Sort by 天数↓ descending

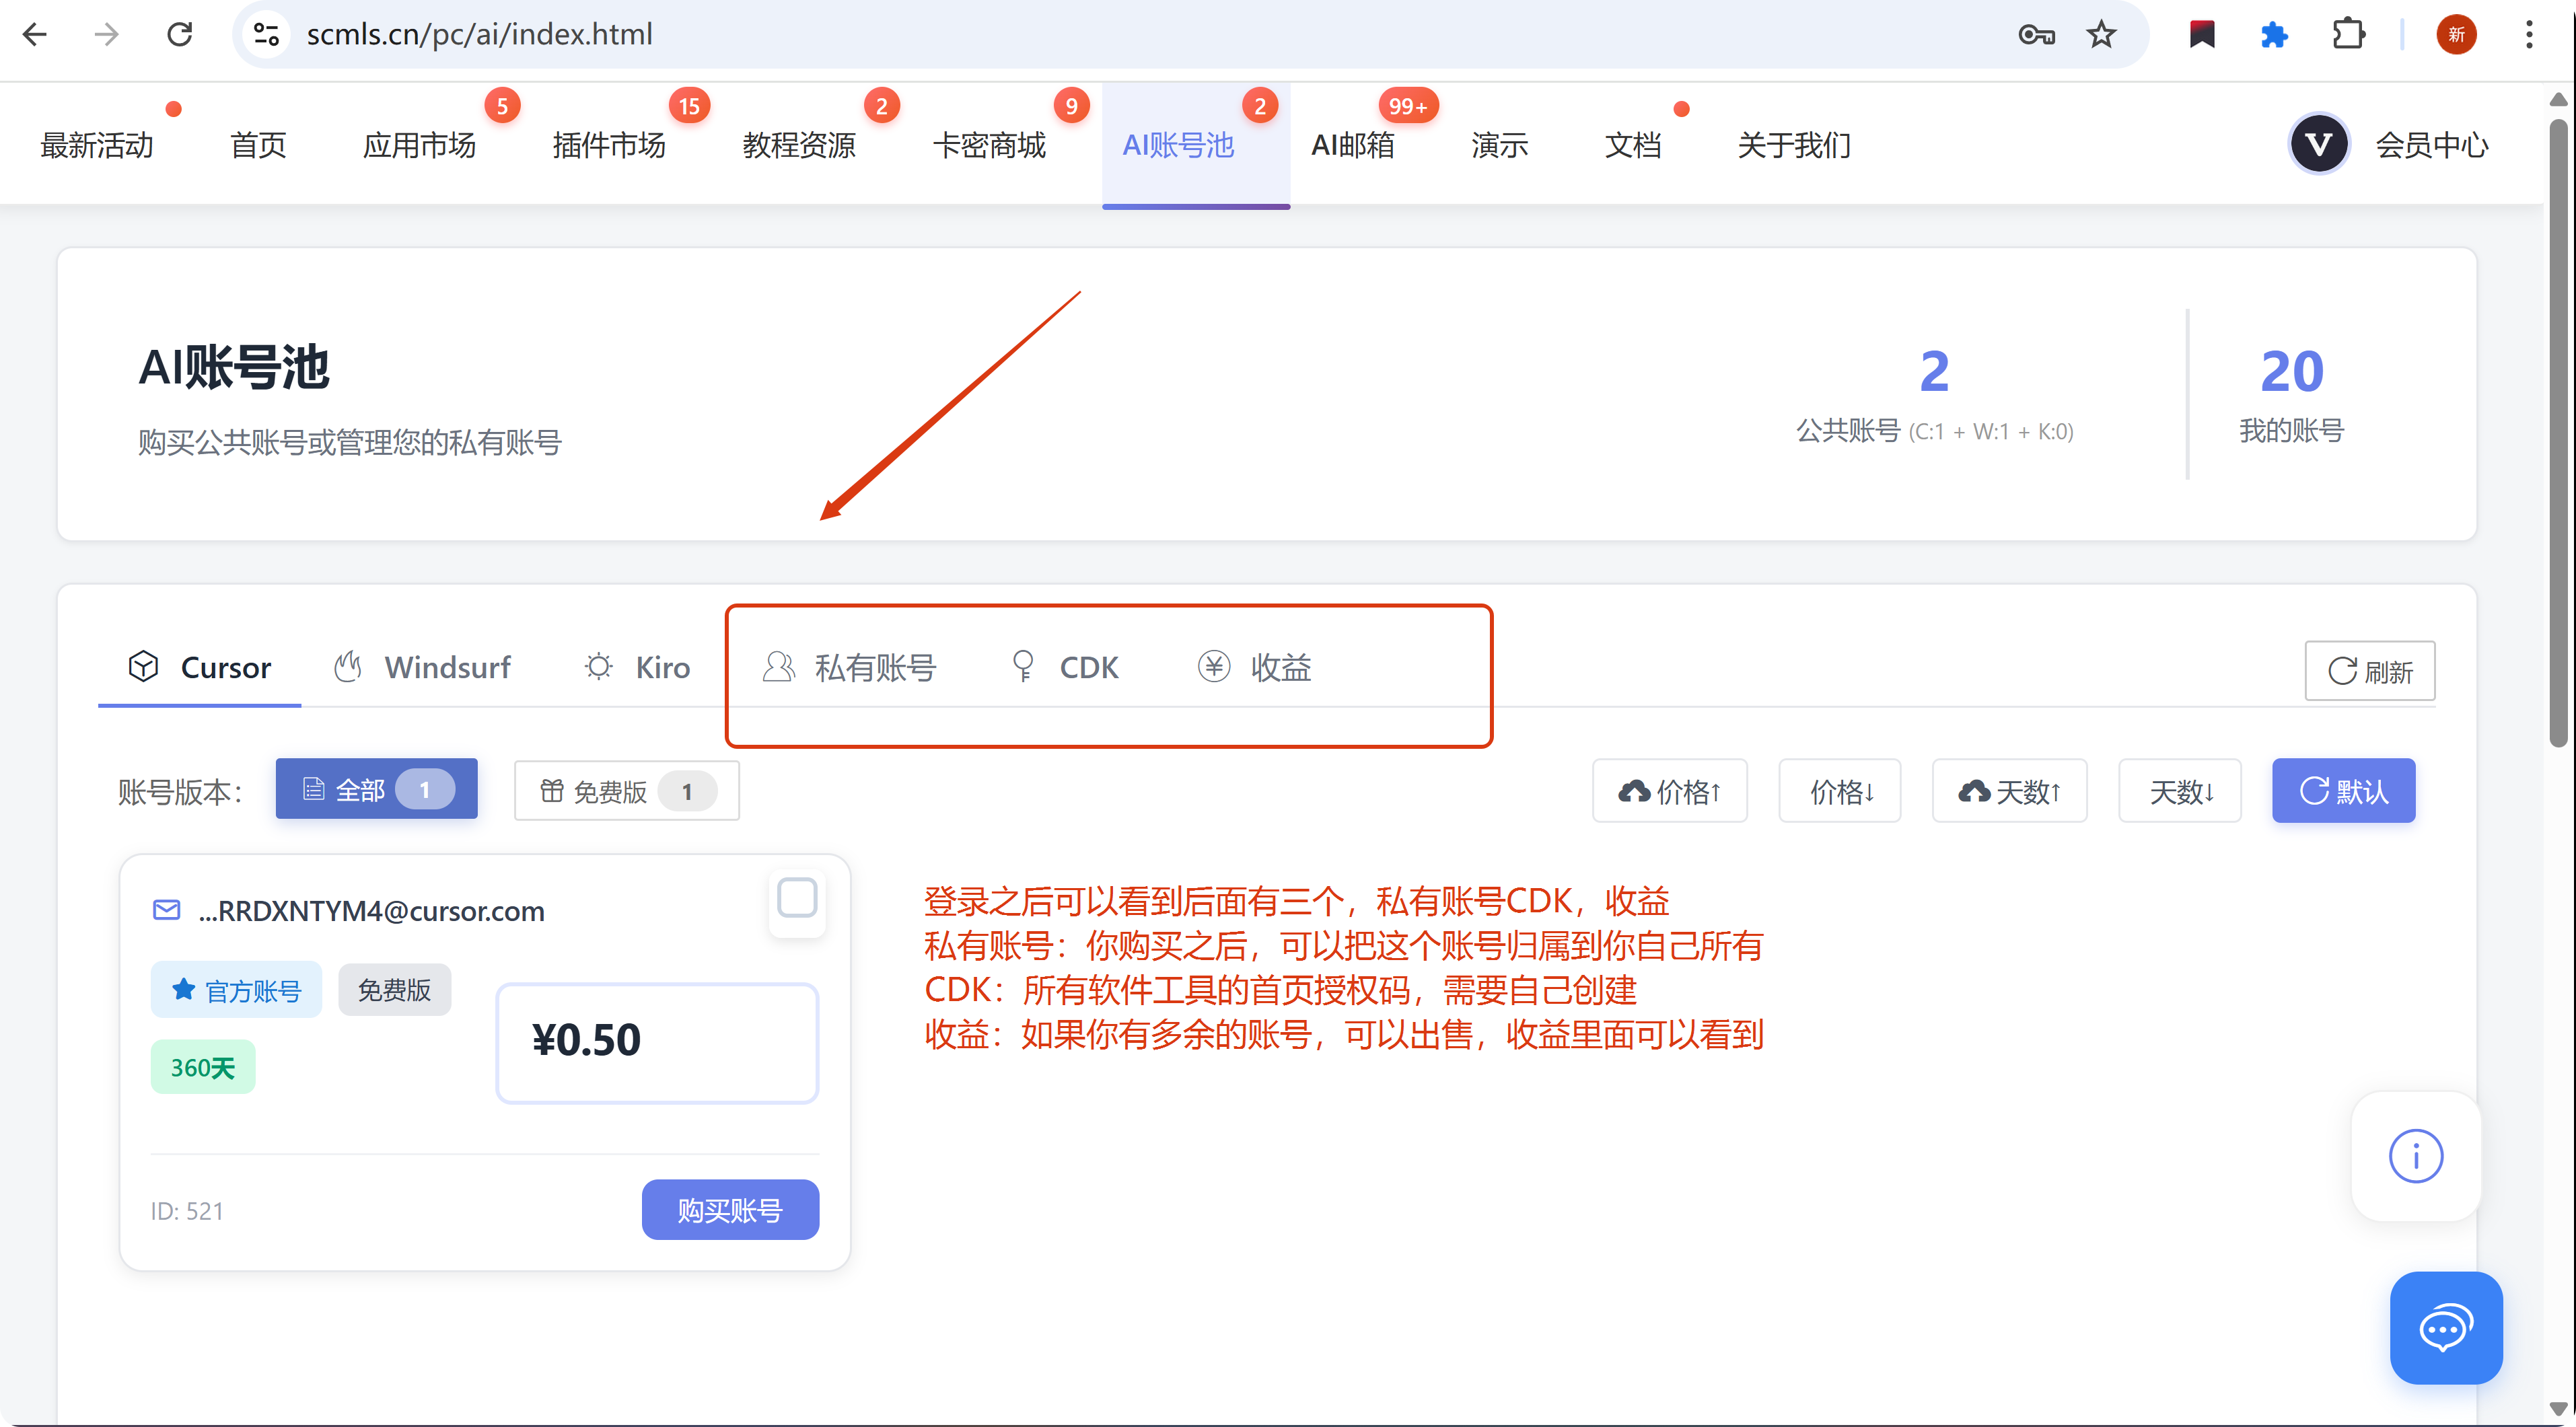pos(2179,791)
